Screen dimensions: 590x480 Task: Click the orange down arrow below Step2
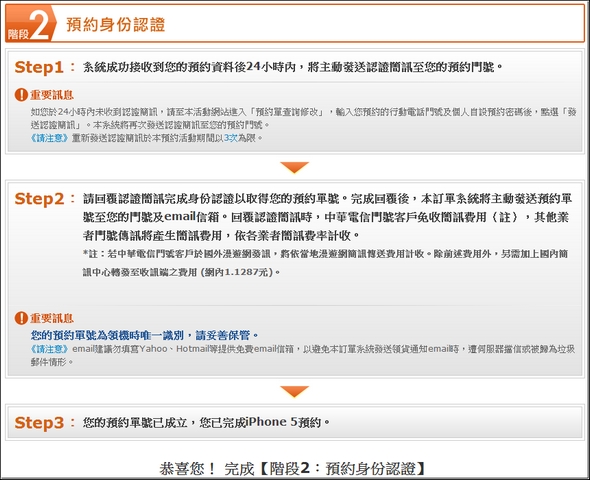click(x=295, y=391)
